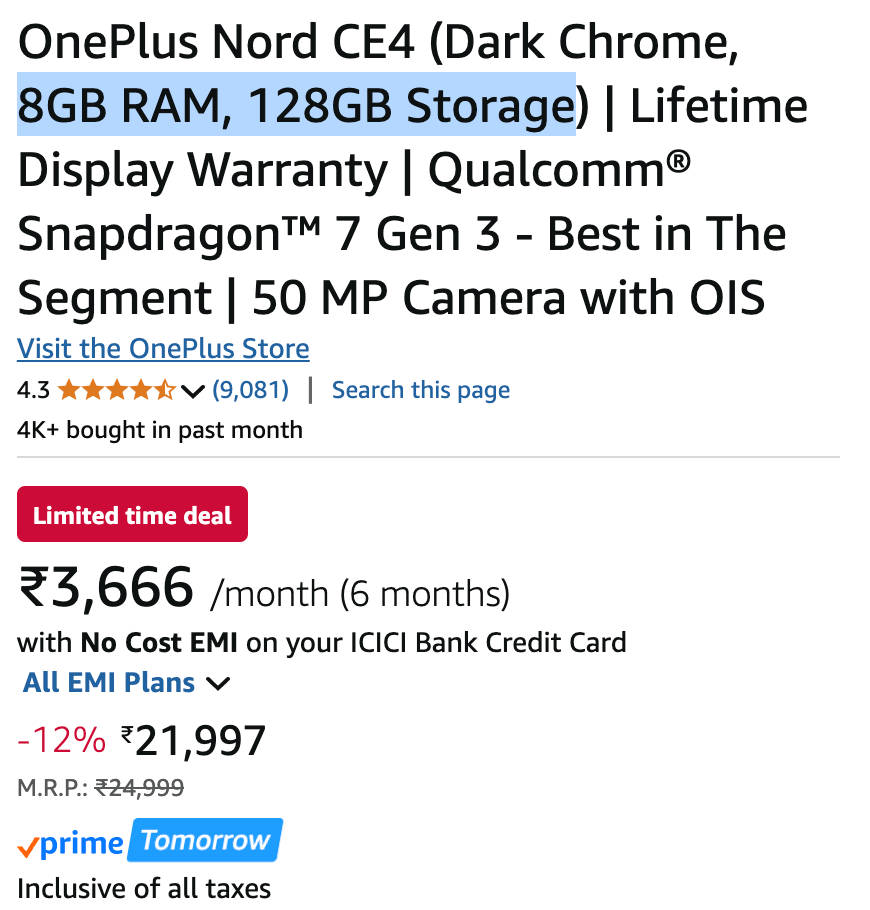
Task: Click the ₹3,666 monthly EMI price
Action: pos(106,588)
